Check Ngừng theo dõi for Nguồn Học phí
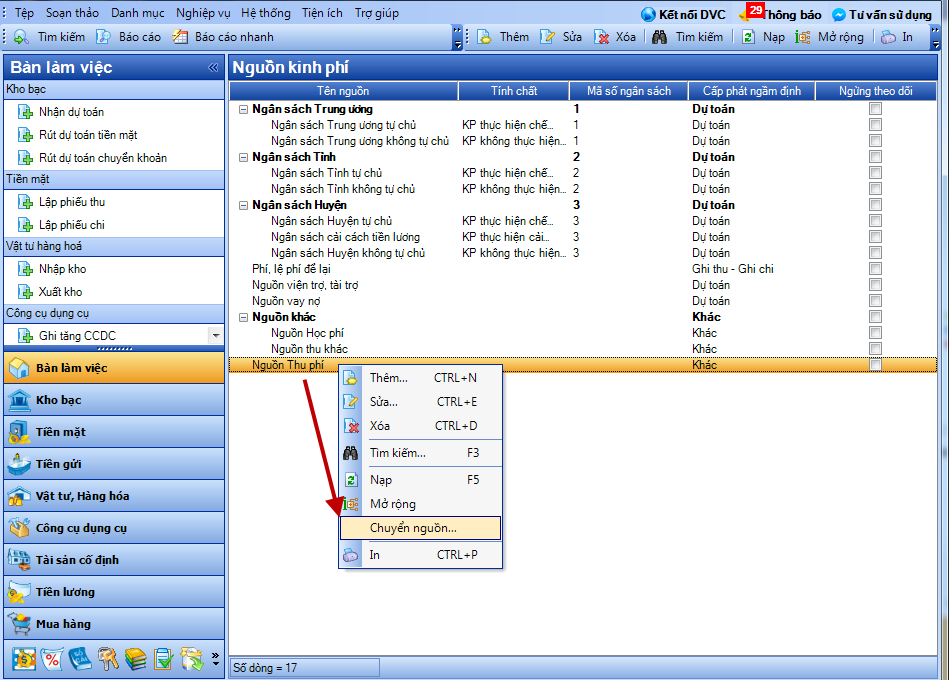 [875, 333]
